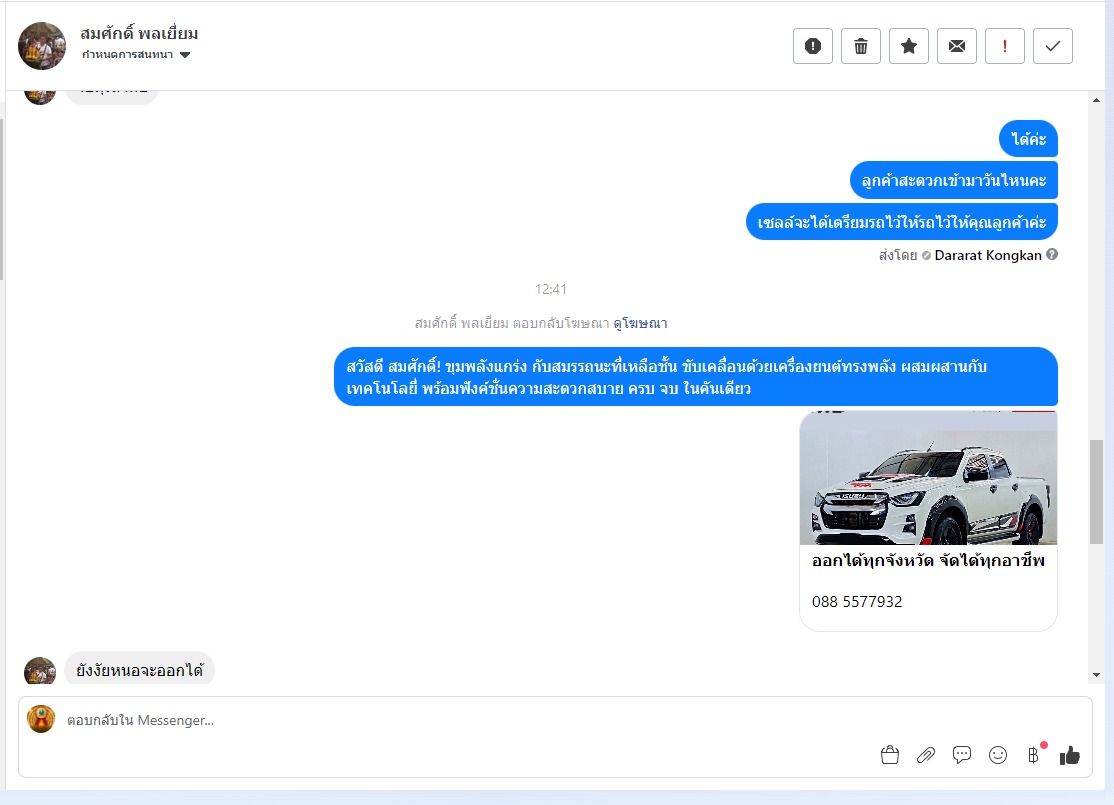This screenshot has width=1114, height=805.
Task: Open สมศักดิ์ พลเยี่ยม profile picture in header
Action: (x=42, y=46)
